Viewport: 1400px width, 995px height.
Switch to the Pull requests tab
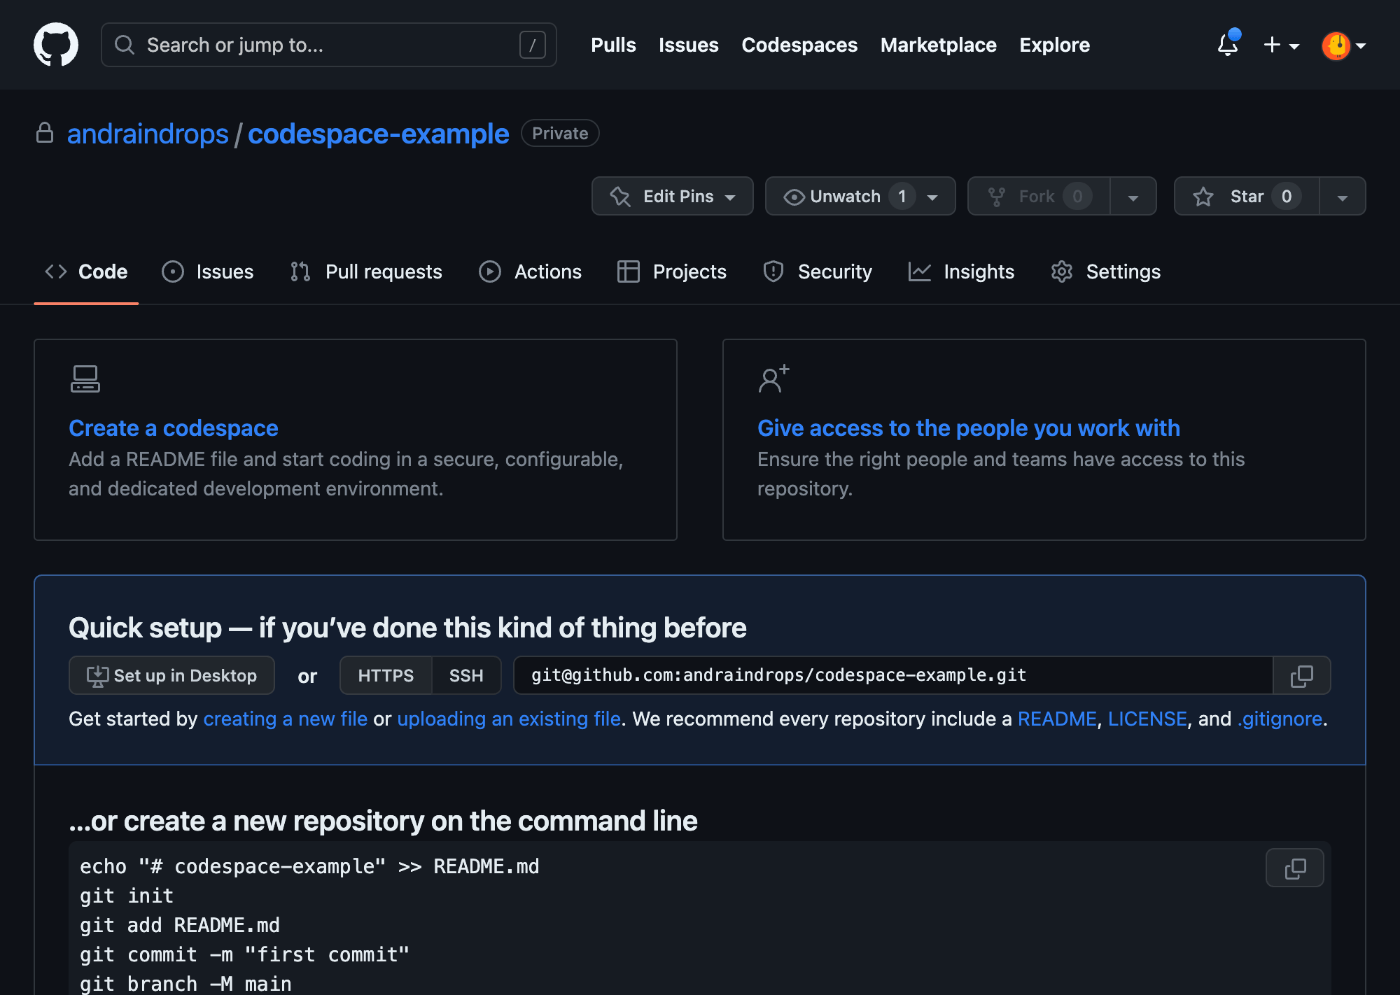(x=366, y=272)
